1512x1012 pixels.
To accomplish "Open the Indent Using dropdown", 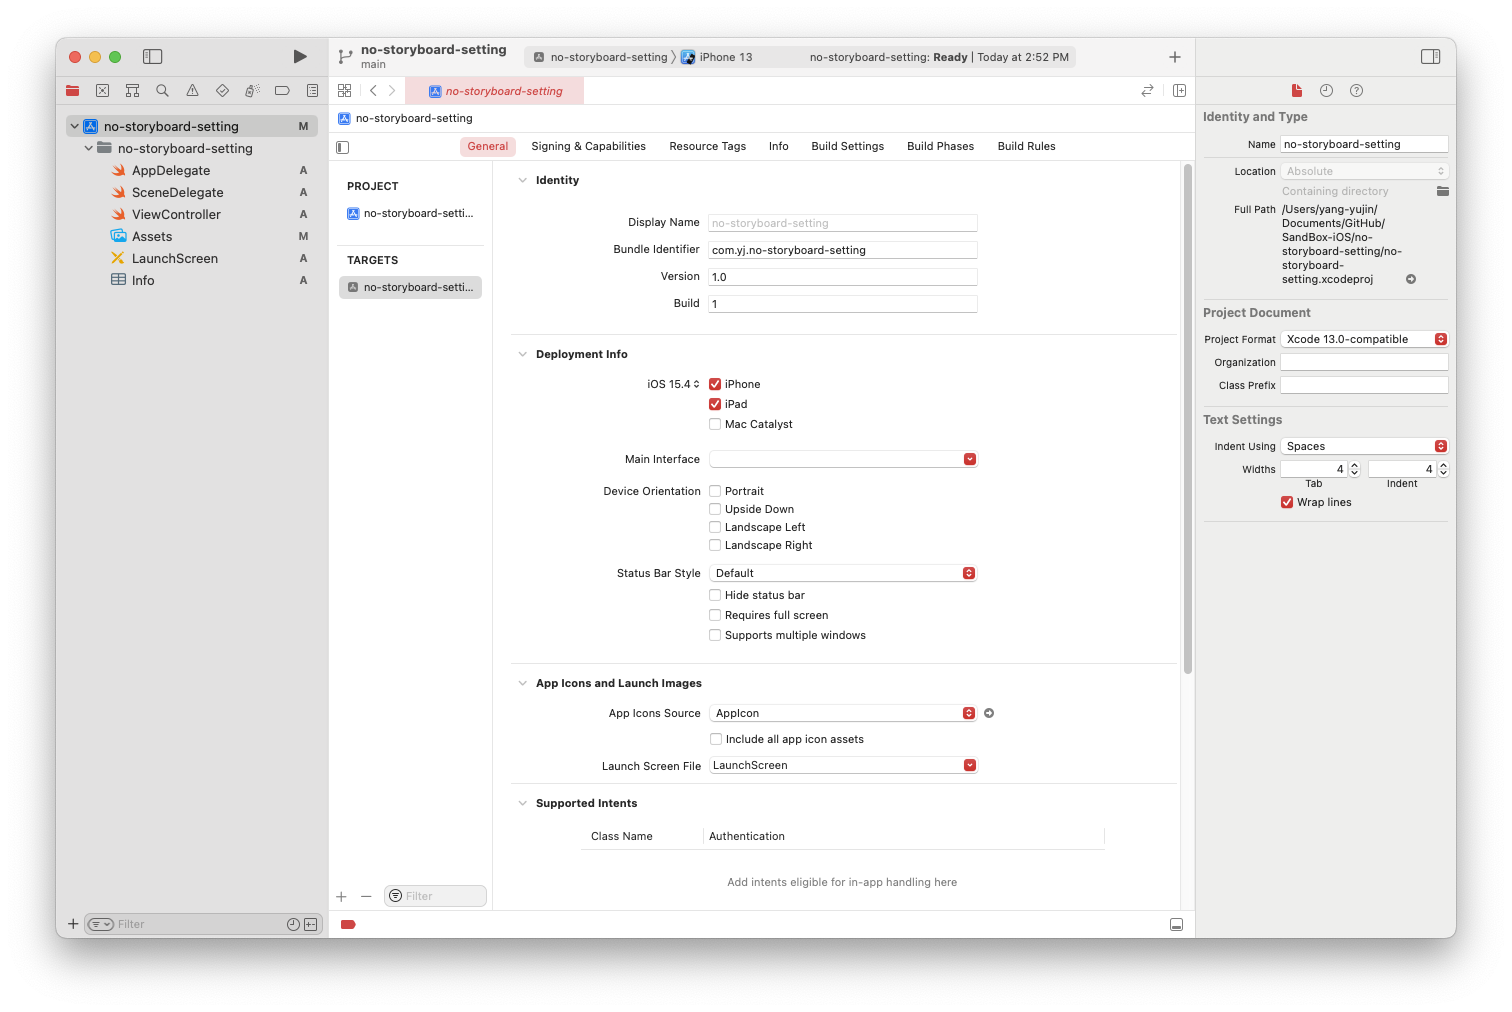I will pos(1364,446).
